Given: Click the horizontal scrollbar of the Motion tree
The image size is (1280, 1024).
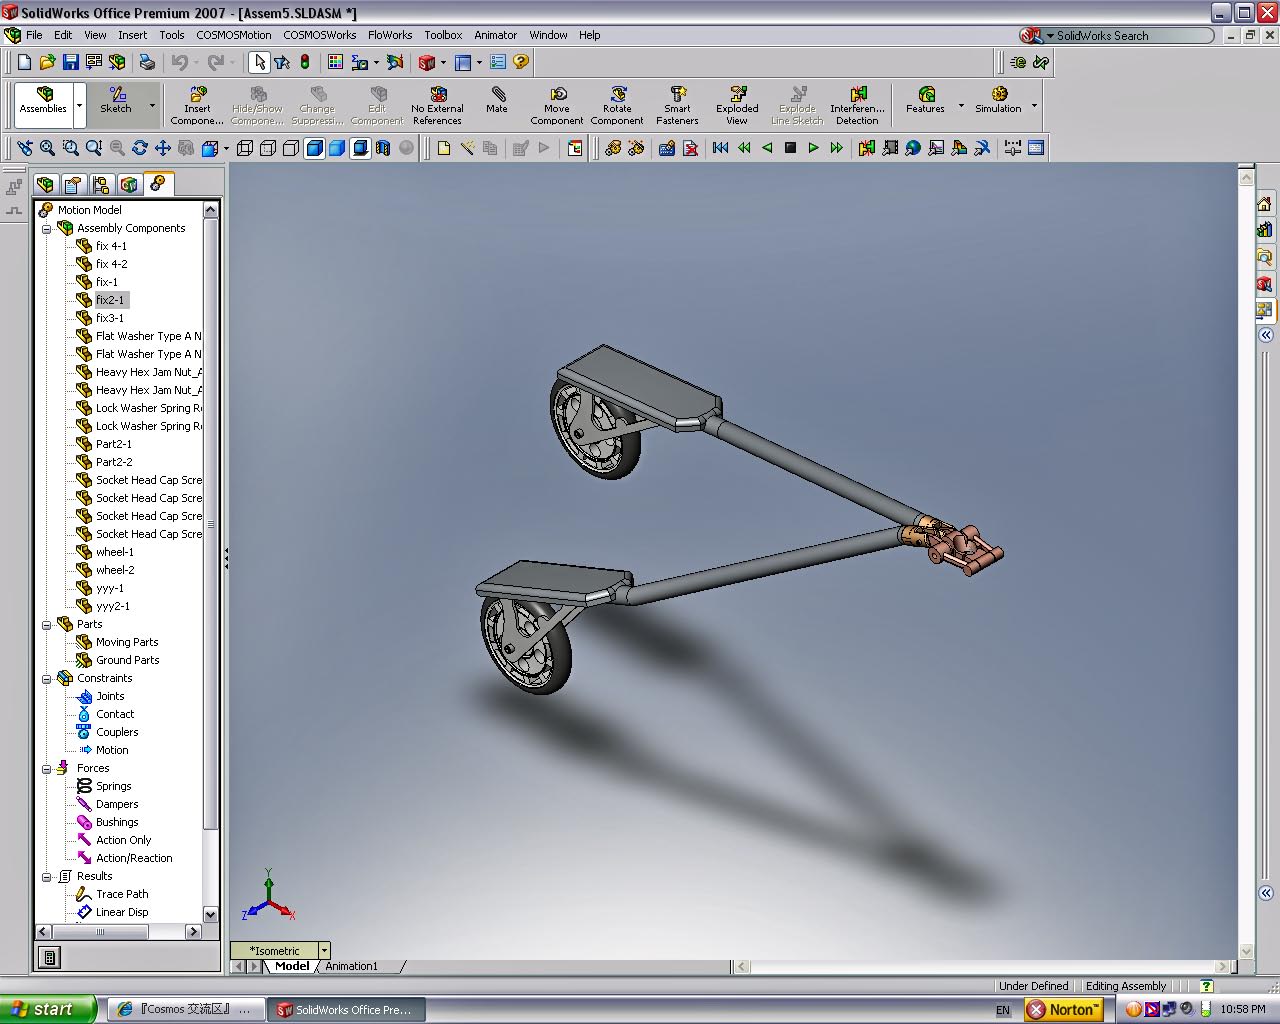Looking at the screenshot, I should [119, 931].
